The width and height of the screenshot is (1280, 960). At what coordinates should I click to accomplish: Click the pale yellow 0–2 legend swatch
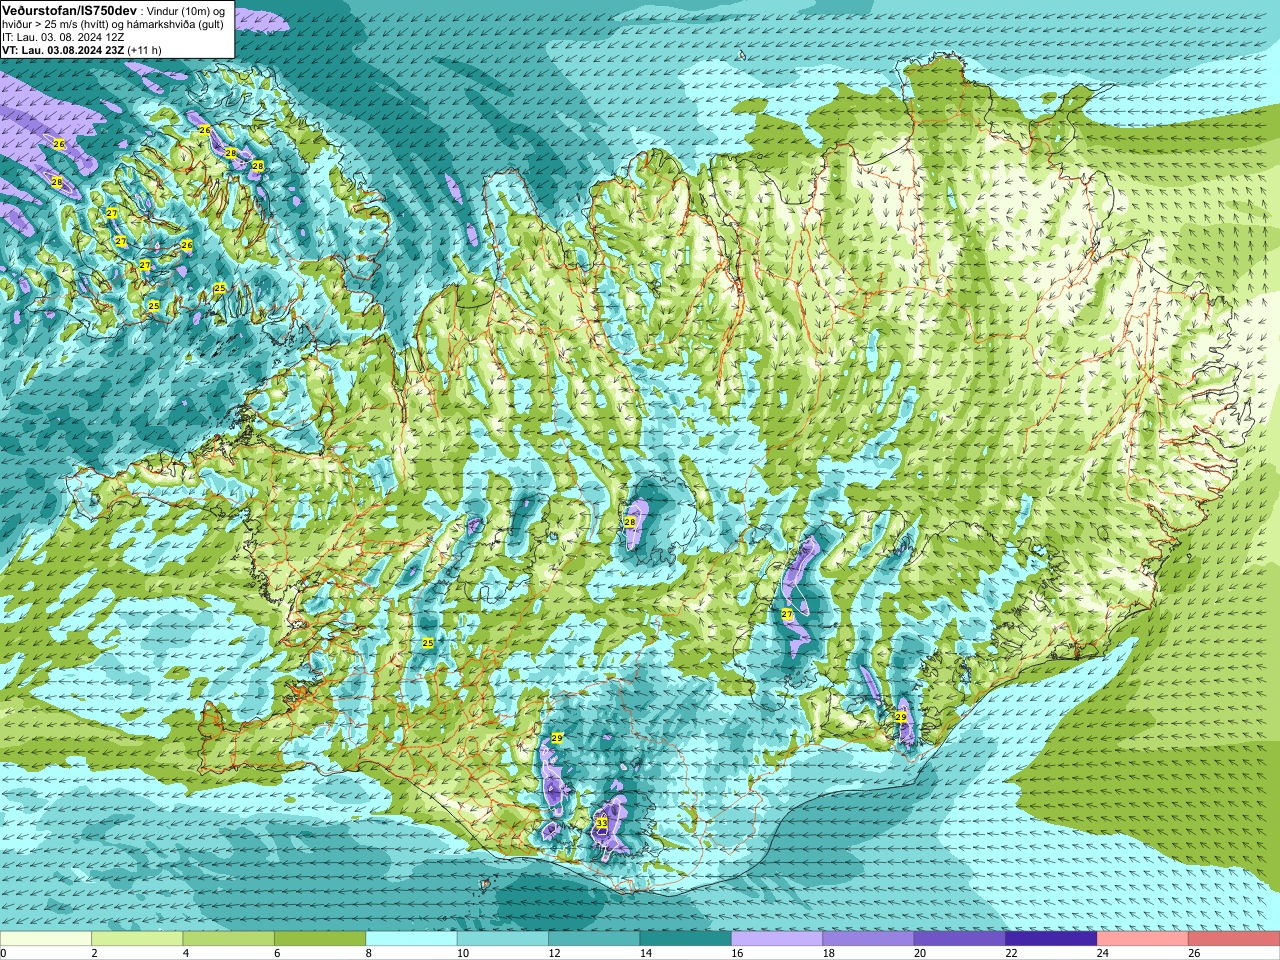[46, 939]
